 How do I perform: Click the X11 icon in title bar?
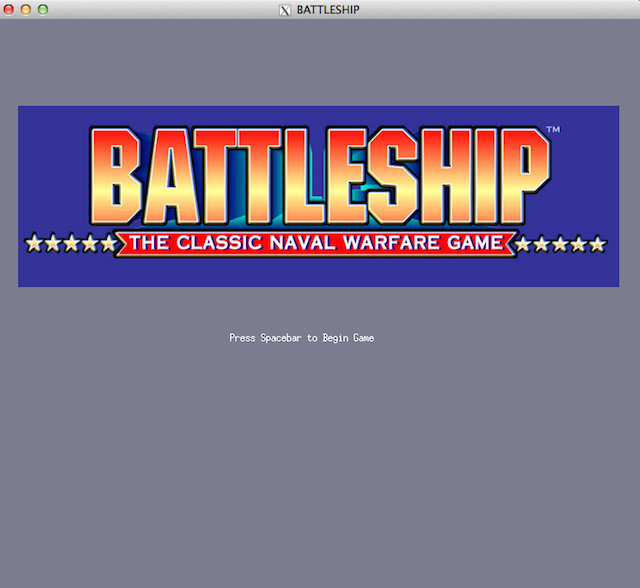tap(285, 10)
